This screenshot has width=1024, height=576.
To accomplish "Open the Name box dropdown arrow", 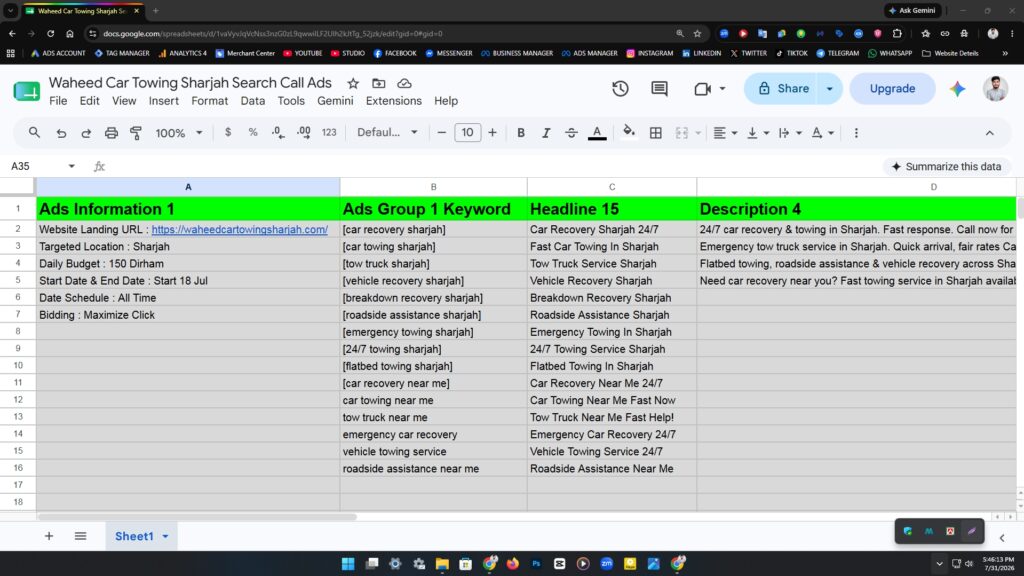I will pos(71,167).
